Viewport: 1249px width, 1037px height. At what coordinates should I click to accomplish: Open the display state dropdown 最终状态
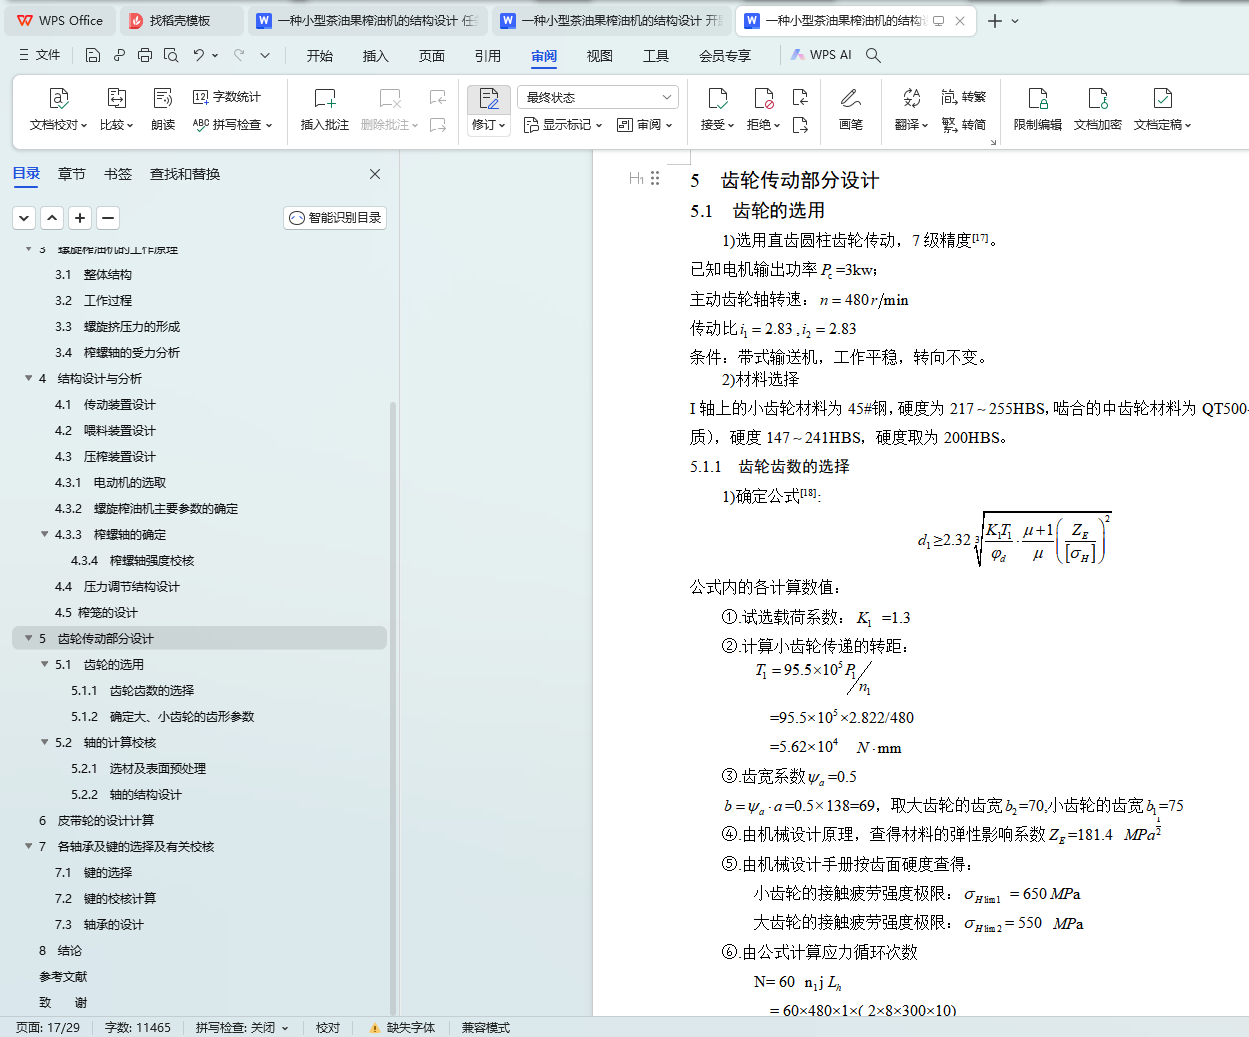(598, 97)
